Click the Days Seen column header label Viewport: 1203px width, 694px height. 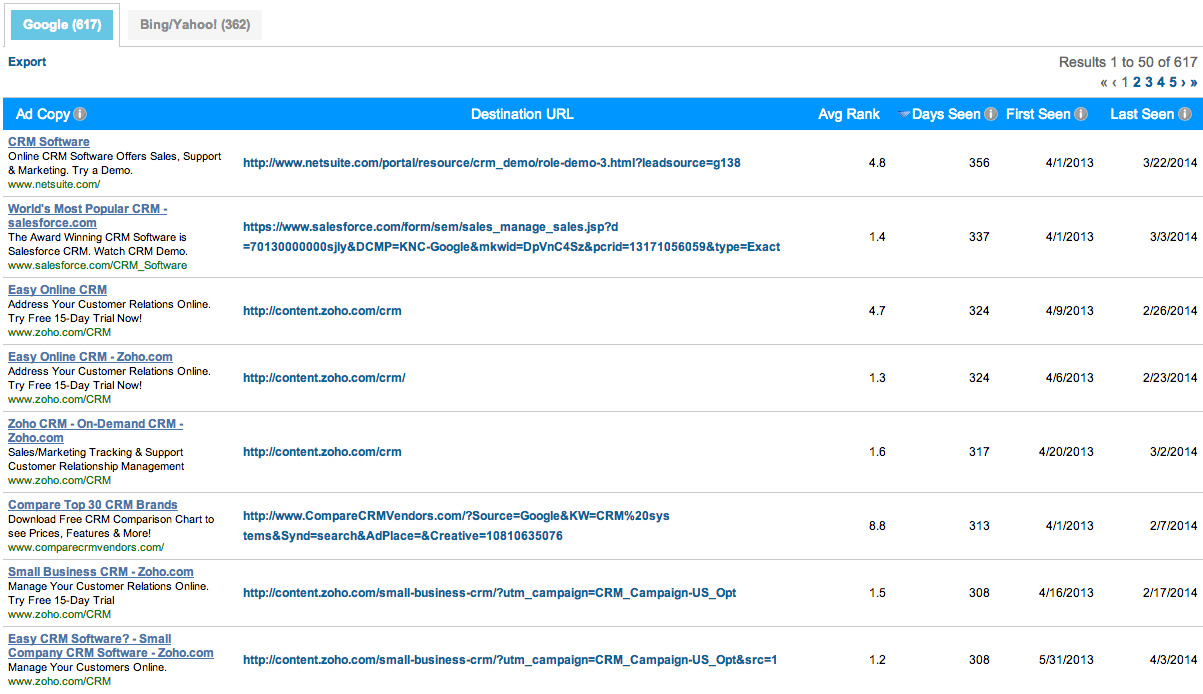point(946,114)
